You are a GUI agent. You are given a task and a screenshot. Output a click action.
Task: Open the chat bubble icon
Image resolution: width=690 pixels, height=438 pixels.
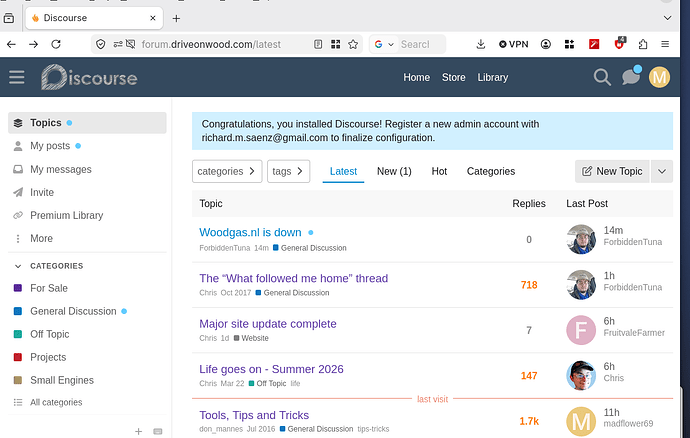click(631, 77)
